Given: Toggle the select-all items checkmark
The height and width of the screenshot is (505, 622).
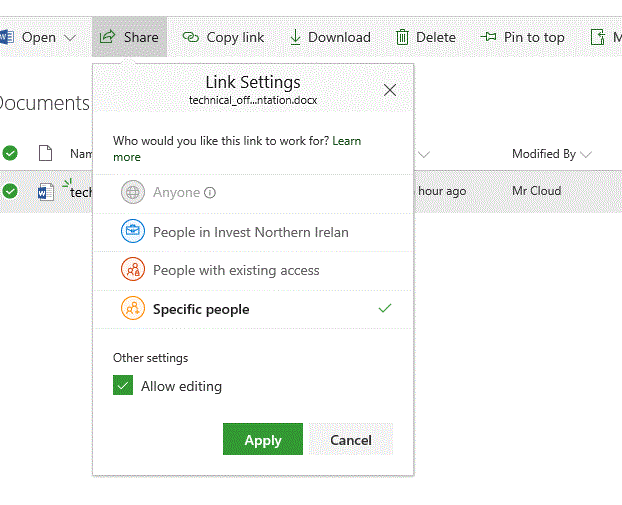Looking at the screenshot, I should 10,154.
